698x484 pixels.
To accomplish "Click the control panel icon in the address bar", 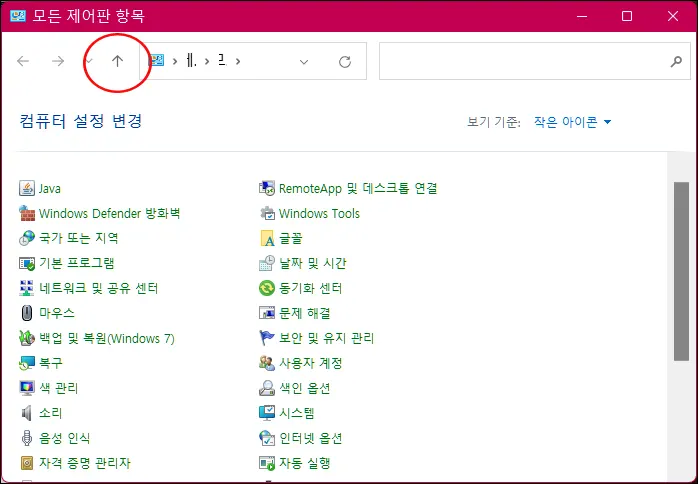I will coord(156,61).
